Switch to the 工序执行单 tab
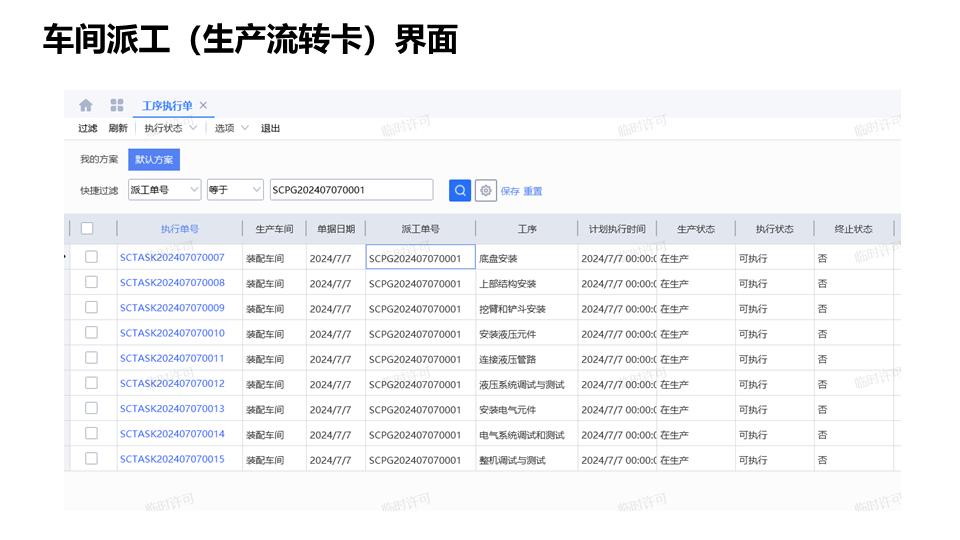The image size is (960, 540). click(167, 105)
